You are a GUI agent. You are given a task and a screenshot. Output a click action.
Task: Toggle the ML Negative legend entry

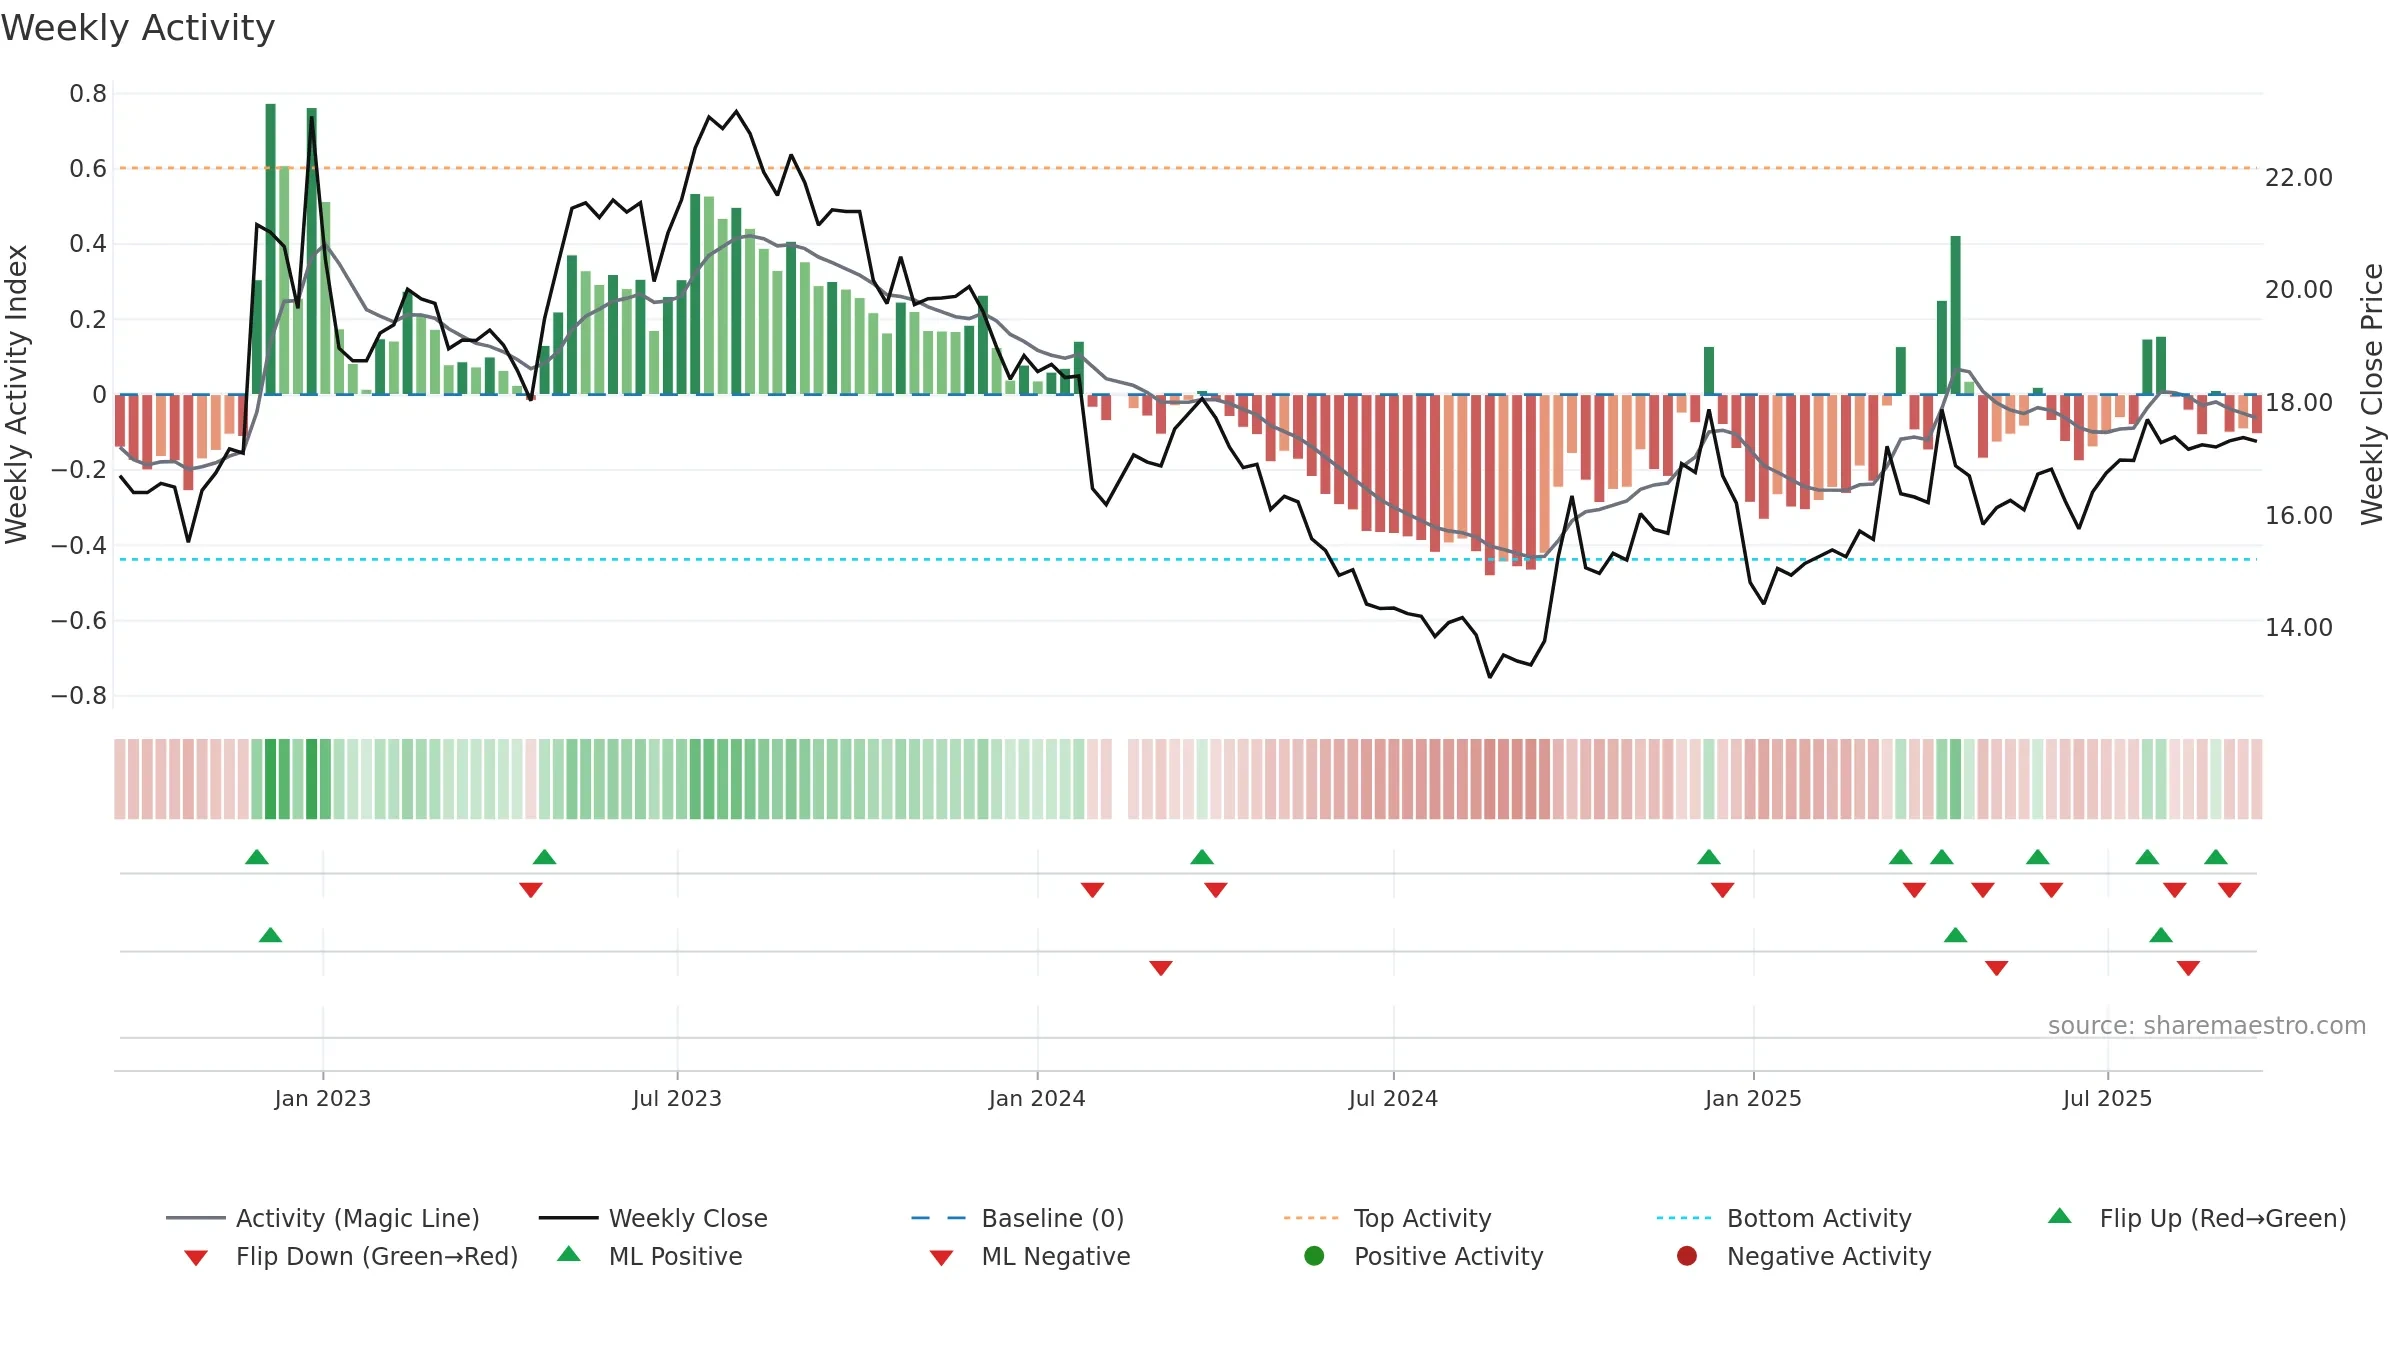[x=1030, y=1256]
